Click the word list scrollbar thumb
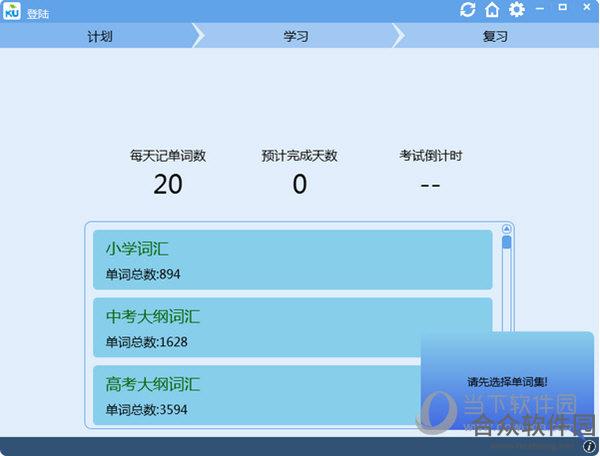 (x=507, y=243)
